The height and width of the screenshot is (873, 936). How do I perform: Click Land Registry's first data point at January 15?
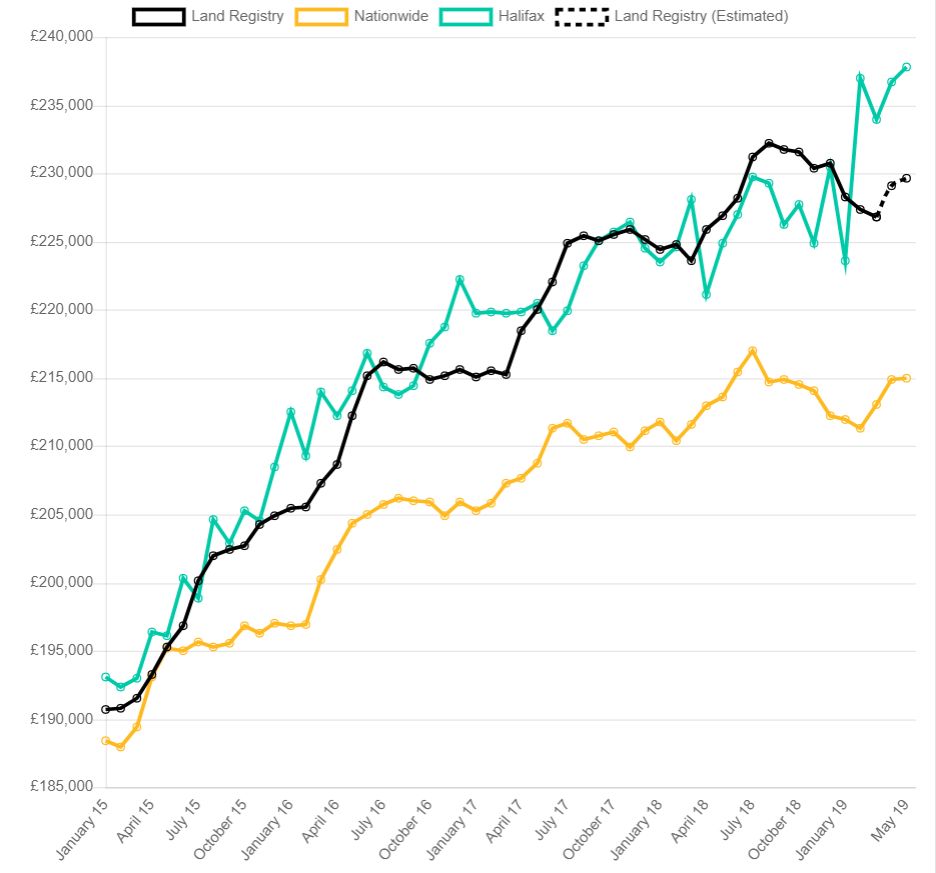pyautogui.click(x=106, y=709)
